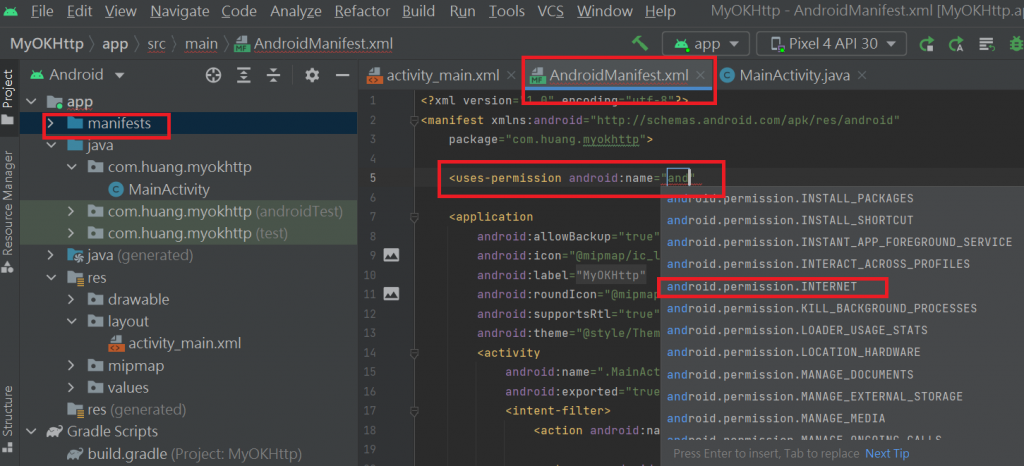Click the gutter image icon on line 11
1024x466 pixels.
tap(391, 294)
